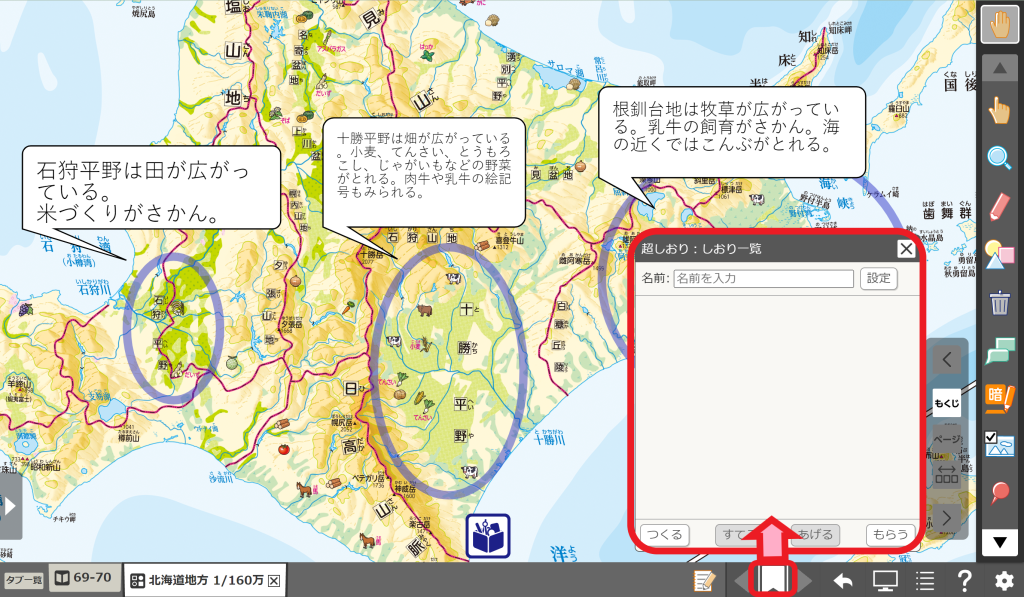Image resolution: width=1024 pixels, height=597 pixels.
Task: Open the display/monitor icon in bottom bar
Action: [x=886, y=580]
